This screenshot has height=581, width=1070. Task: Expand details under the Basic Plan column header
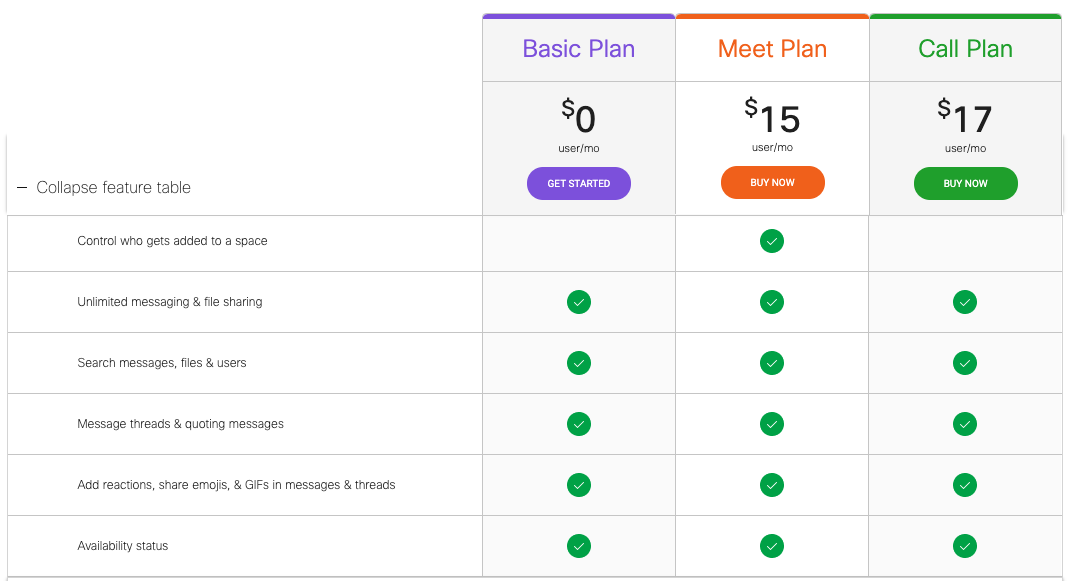578,48
